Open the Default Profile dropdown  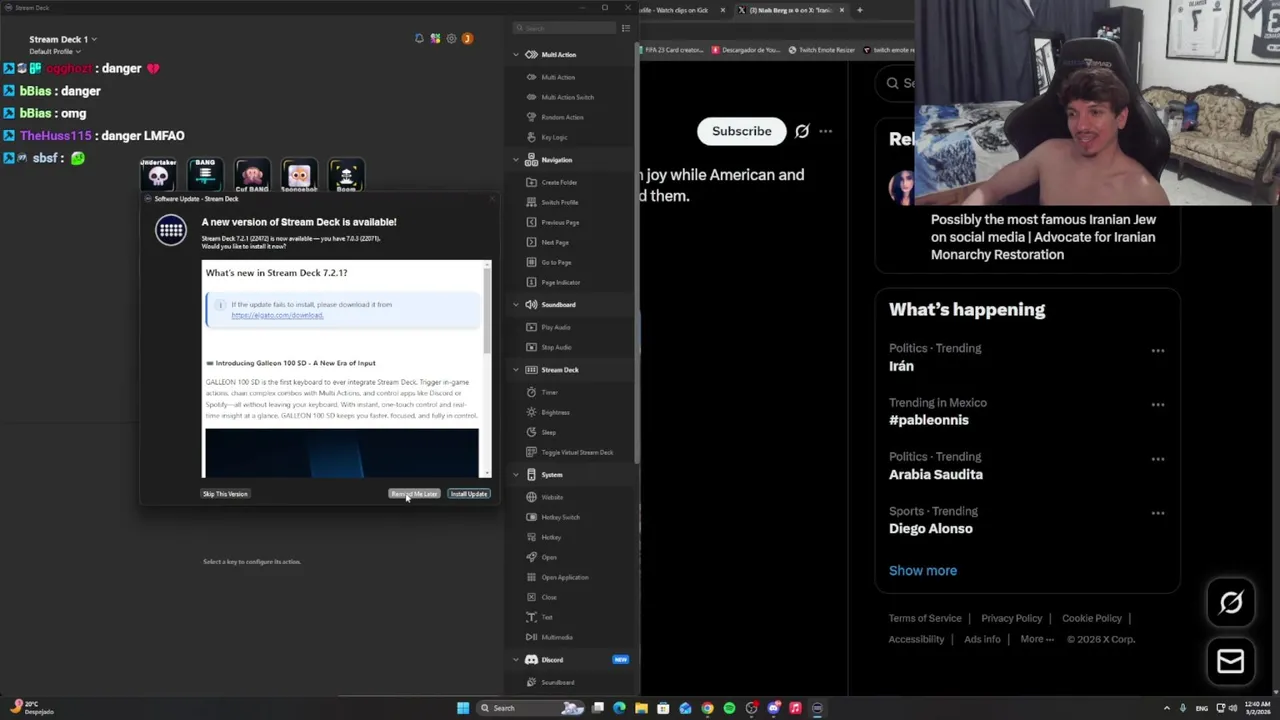[x=54, y=51]
